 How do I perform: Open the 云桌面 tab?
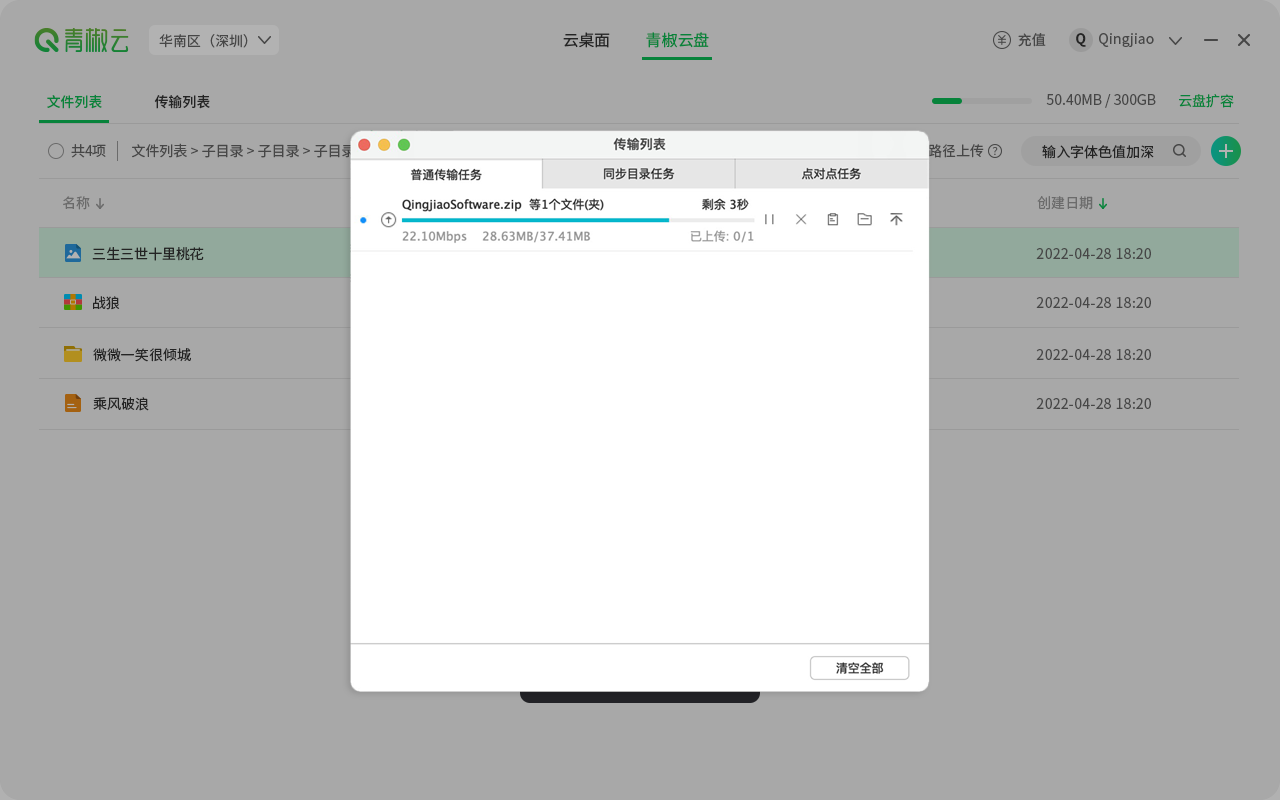click(x=586, y=40)
